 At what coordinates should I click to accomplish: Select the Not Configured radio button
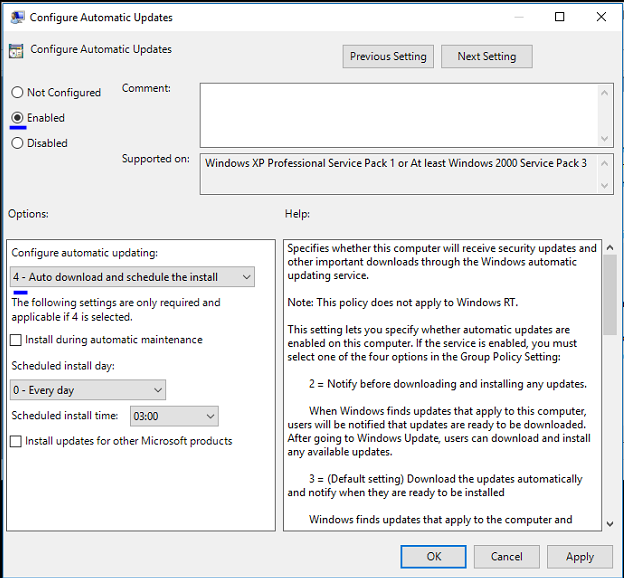(17, 92)
